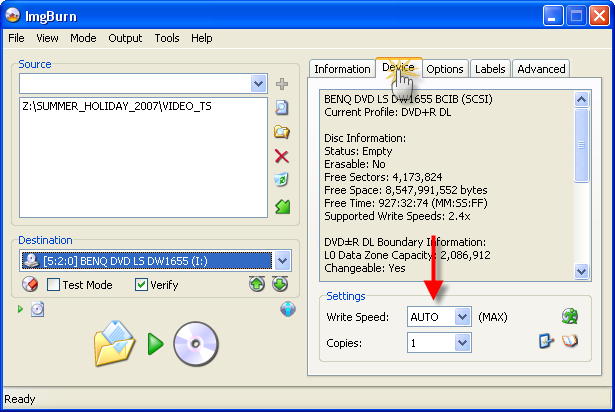Click the green up arrow eject tray icon
Screen dimensions: 615x412
(257, 284)
